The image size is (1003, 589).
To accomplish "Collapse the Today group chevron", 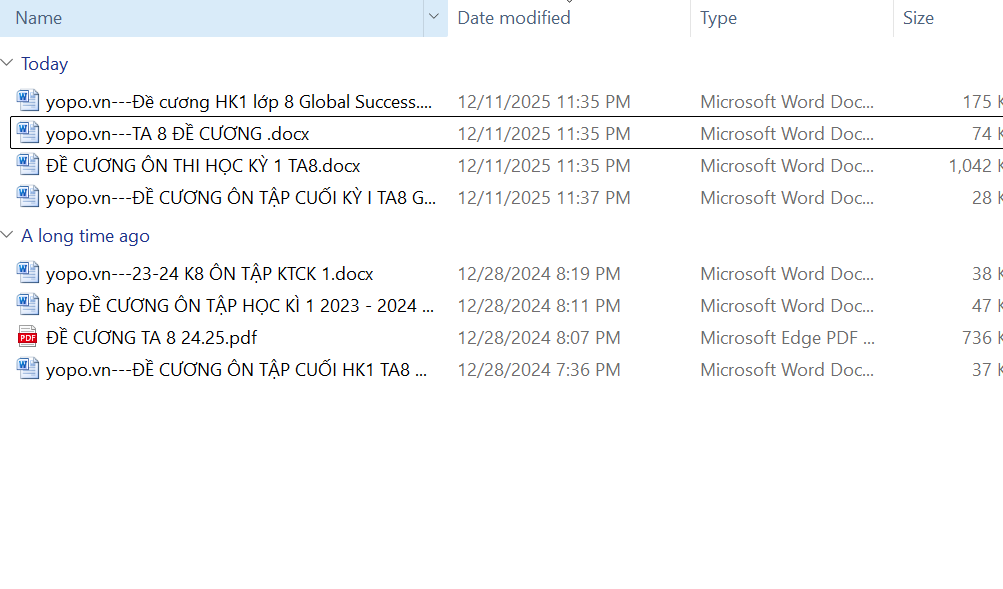I will (x=8, y=63).
